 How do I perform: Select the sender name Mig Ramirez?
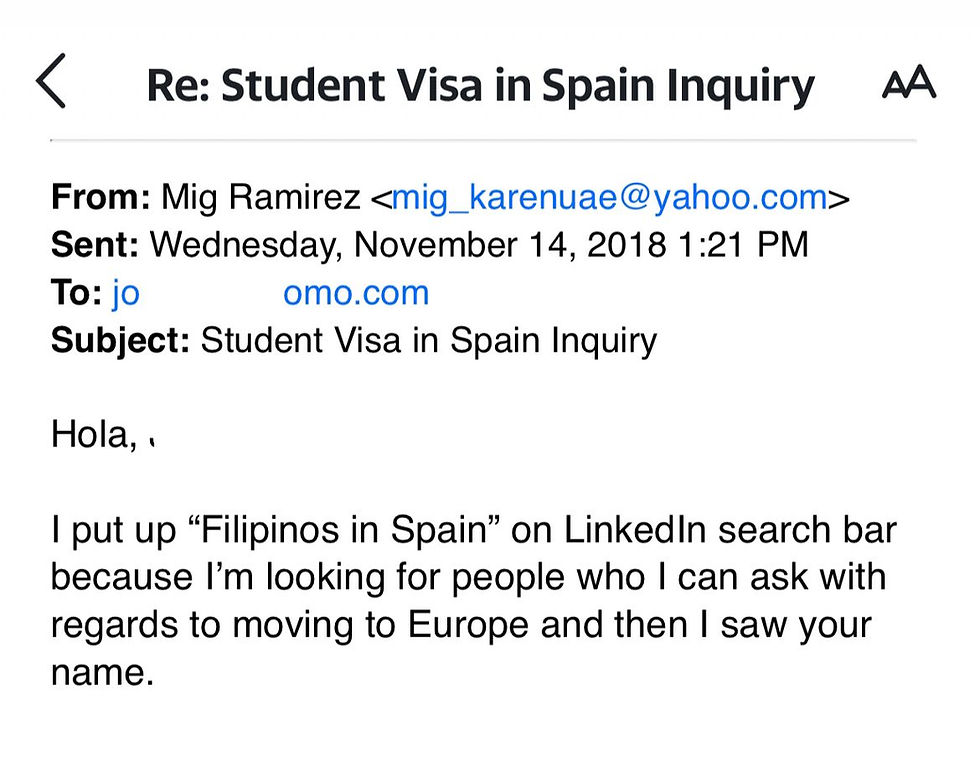(x=261, y=197)
